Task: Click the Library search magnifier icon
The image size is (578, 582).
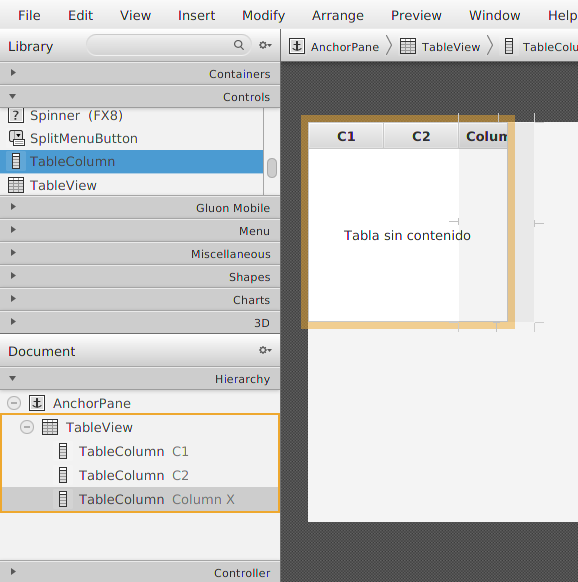Action: point(239,45)
